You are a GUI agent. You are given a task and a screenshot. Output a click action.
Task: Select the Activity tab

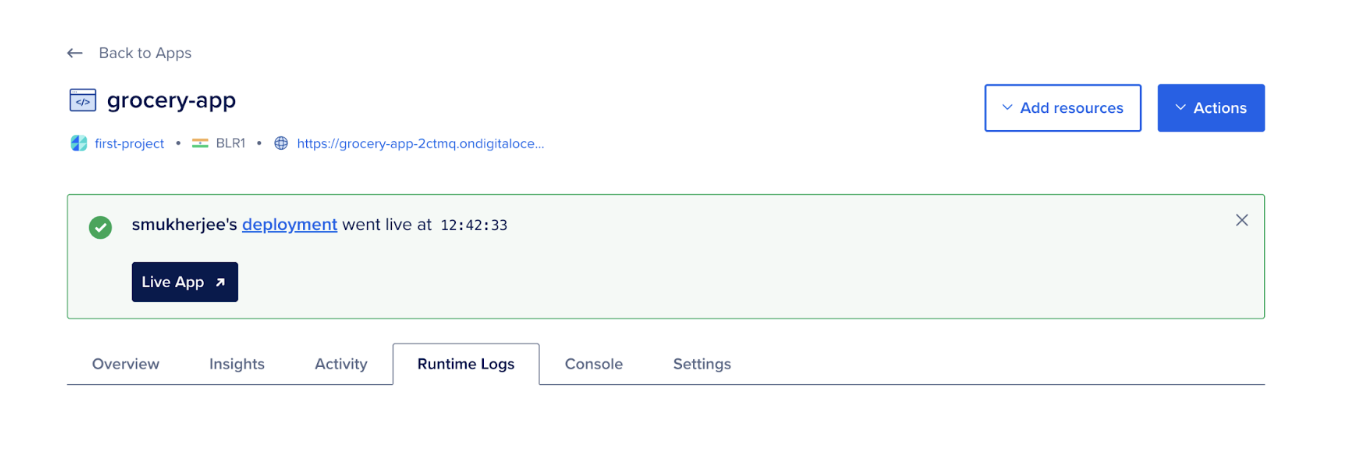point(341,364)
